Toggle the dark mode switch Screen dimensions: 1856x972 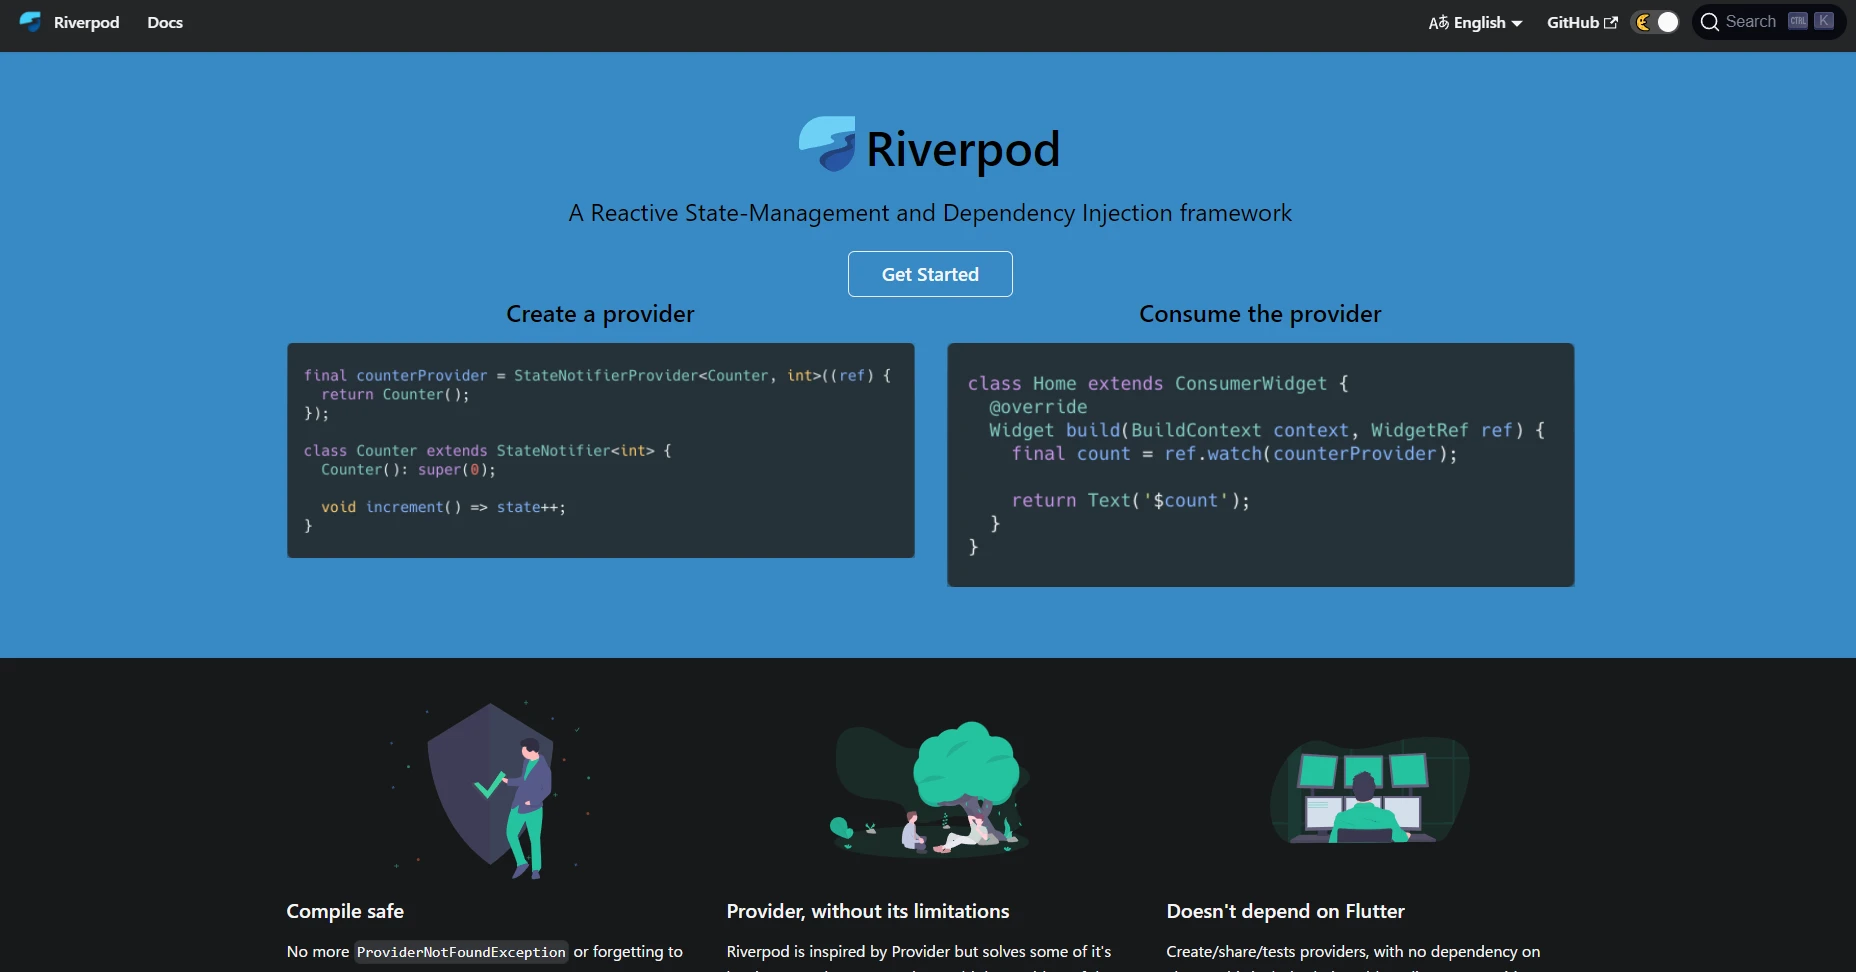tap(1655, 21)
